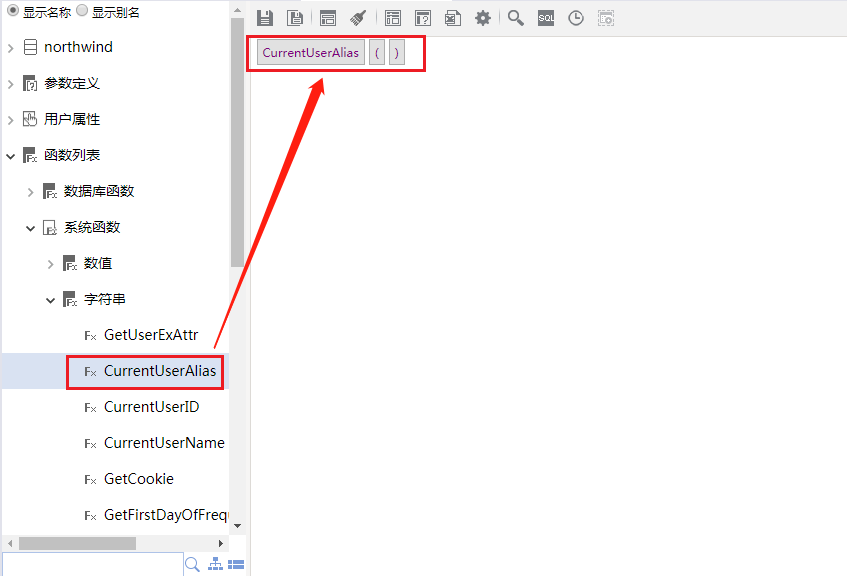Click the dashed add-view icon in toolbar
This screenshot has width=847, height=576.
click(606, 18)
